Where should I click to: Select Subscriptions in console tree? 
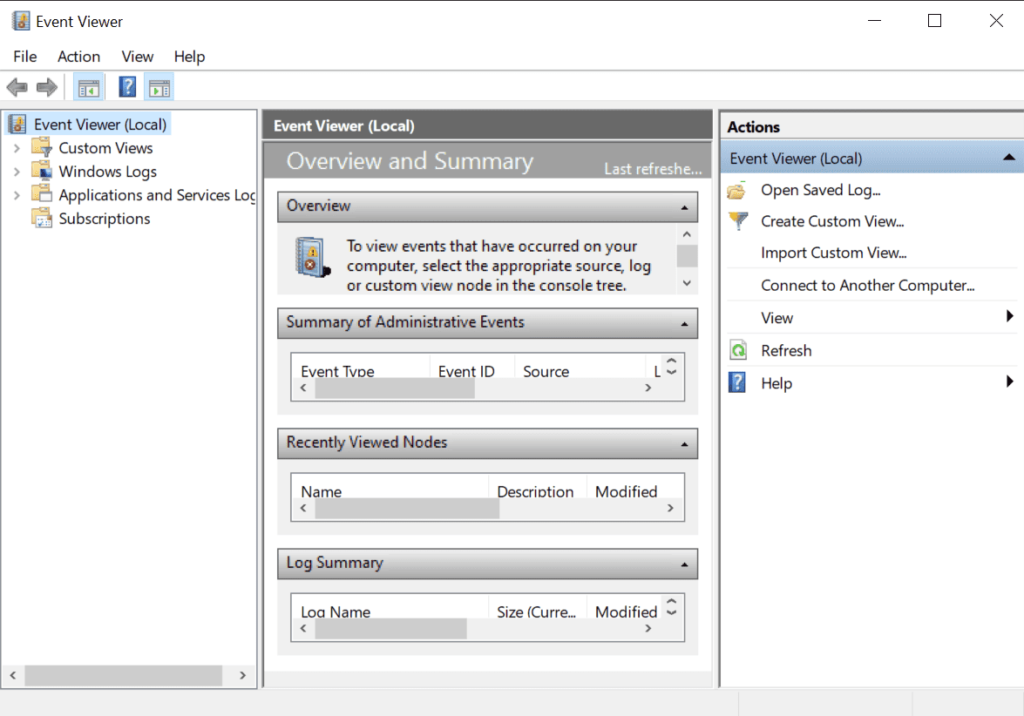pyautogui.click(x=104, y=219)
